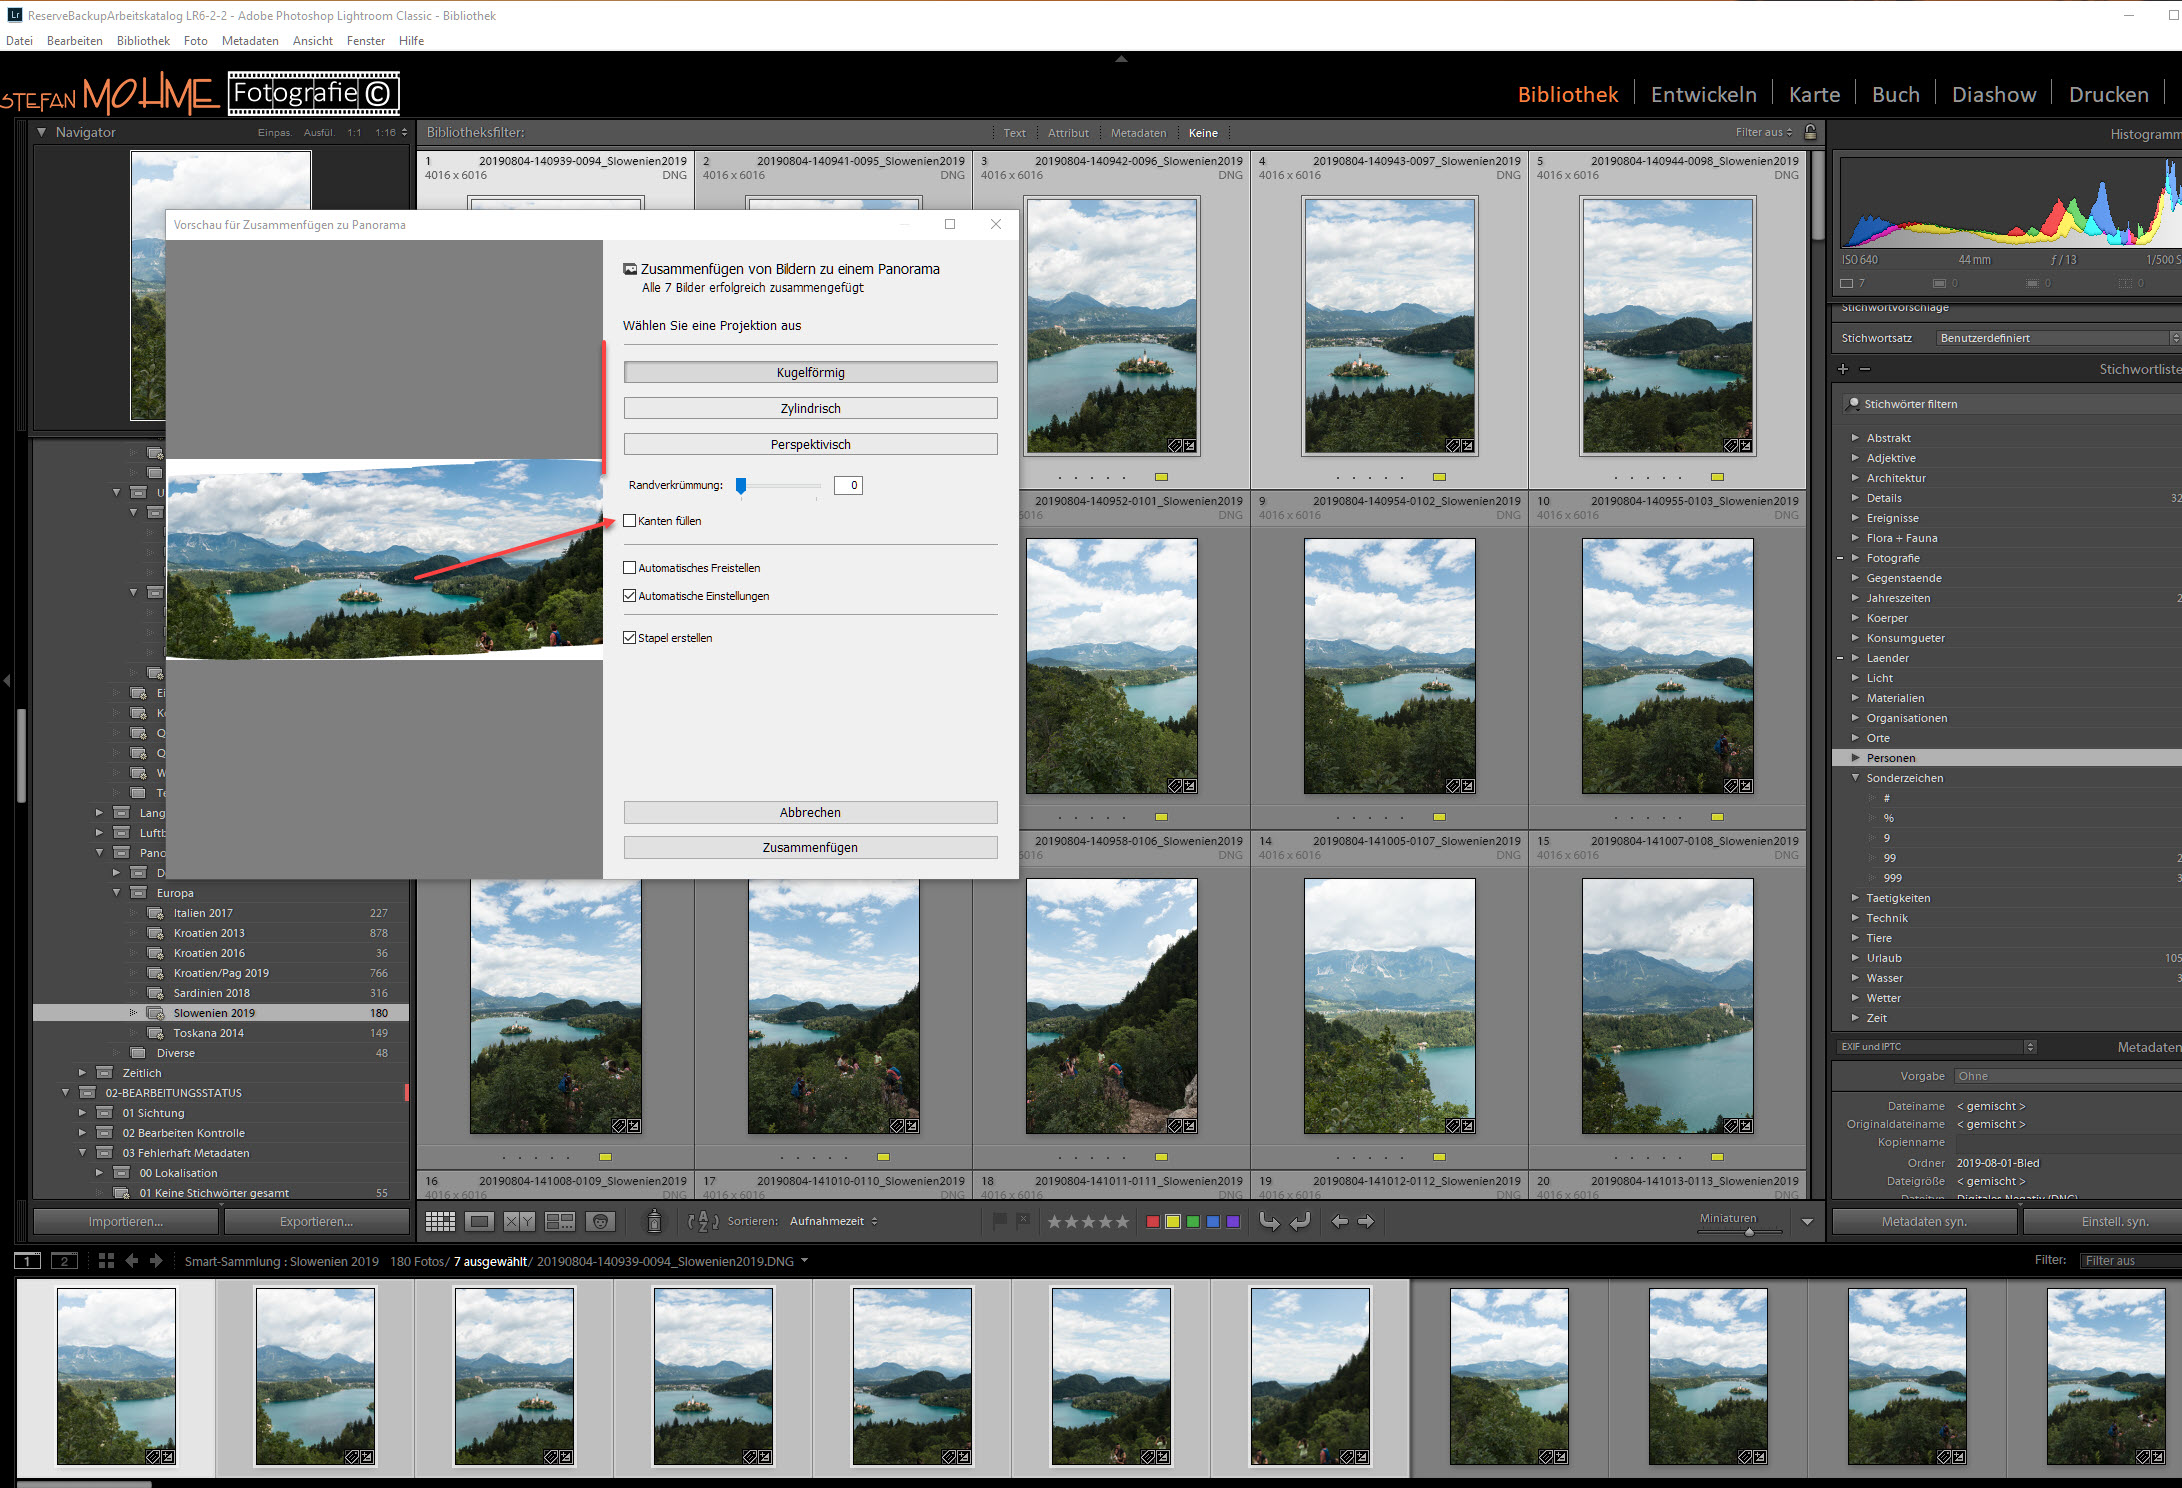Set red color label
This screenshot has height=1488, width=2182.
(1153, 1222)
